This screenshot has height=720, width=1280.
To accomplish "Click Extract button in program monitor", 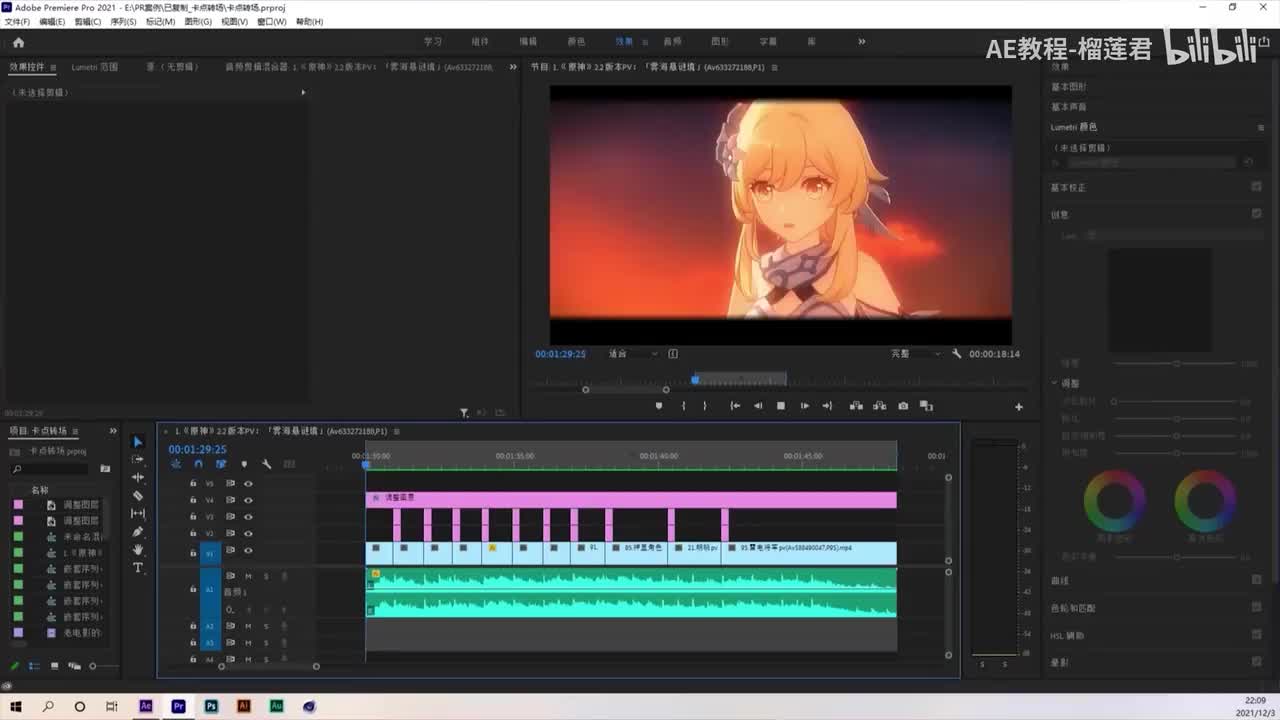I will click(880, 406).
